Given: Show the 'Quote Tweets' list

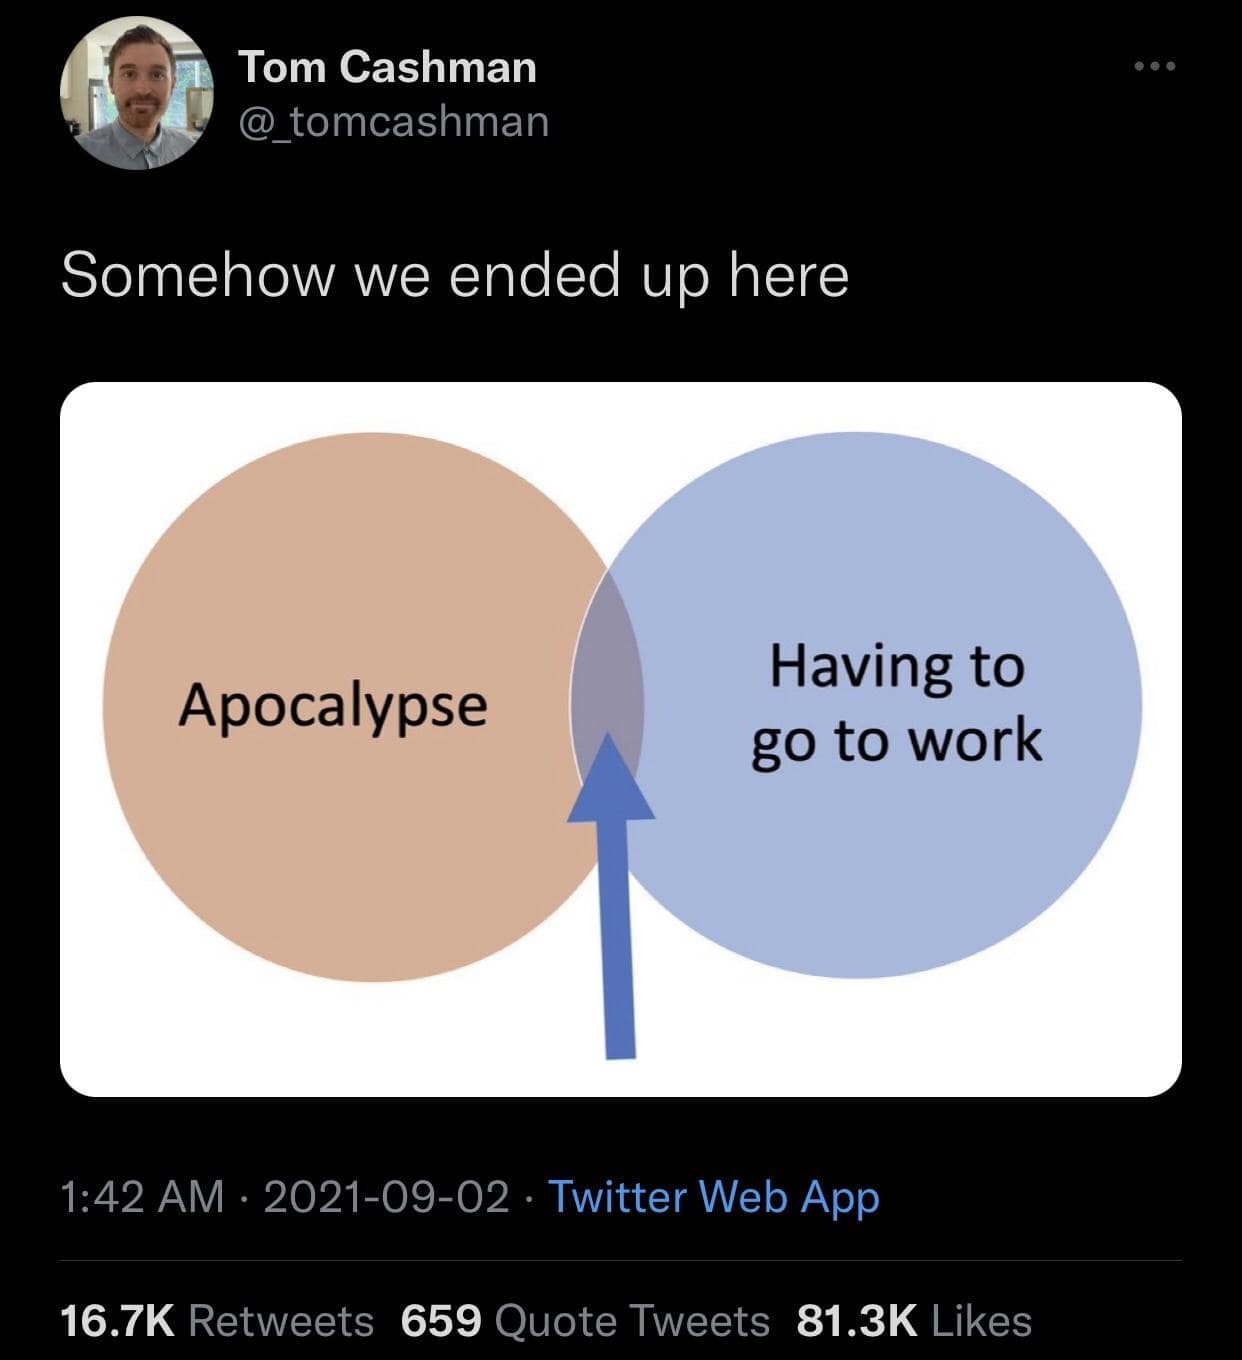Looking at the screenshot, I should click(632, 1321).
